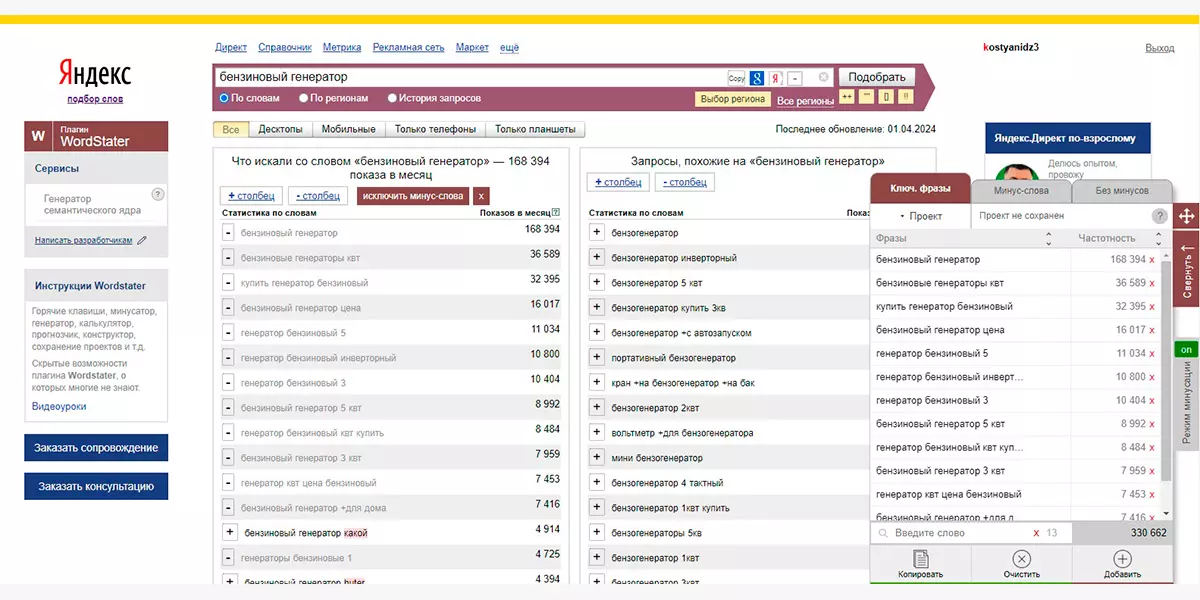Open the help icon beside Показов в месяц
The height and width of the screenshot is (600, 1200).
[x=556, y=212]
